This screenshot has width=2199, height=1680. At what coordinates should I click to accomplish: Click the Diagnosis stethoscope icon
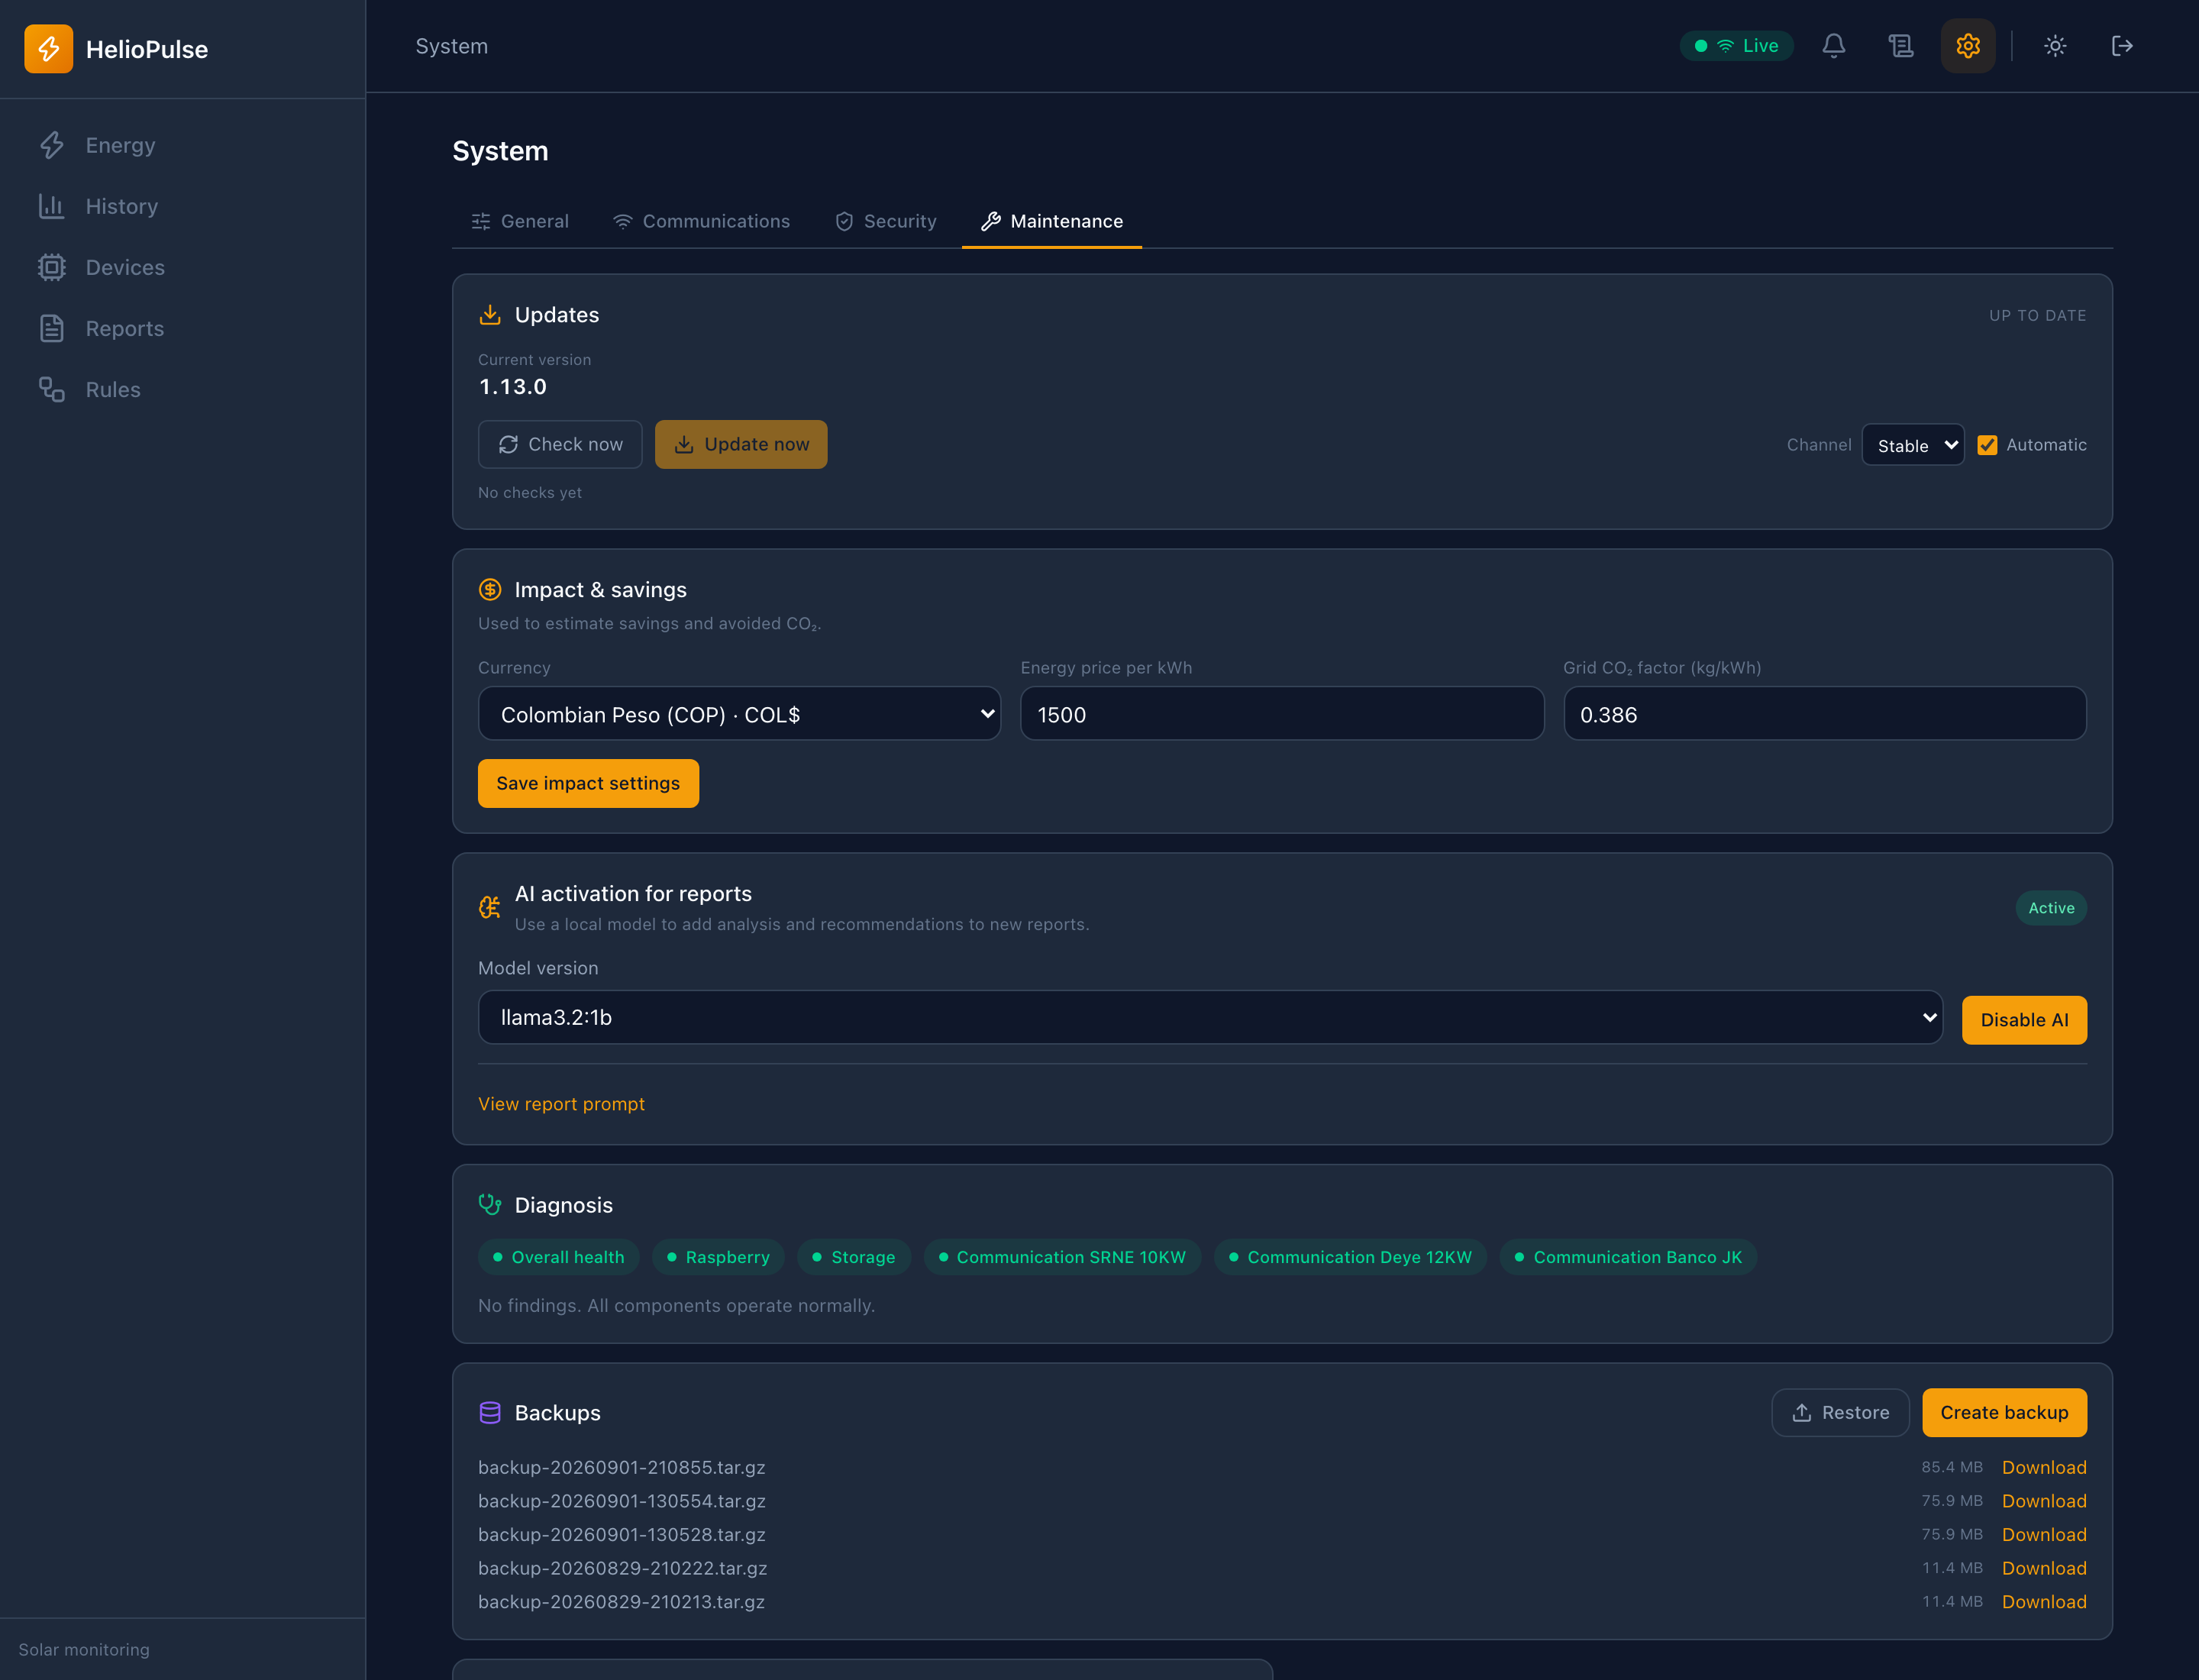[490, 1205]
